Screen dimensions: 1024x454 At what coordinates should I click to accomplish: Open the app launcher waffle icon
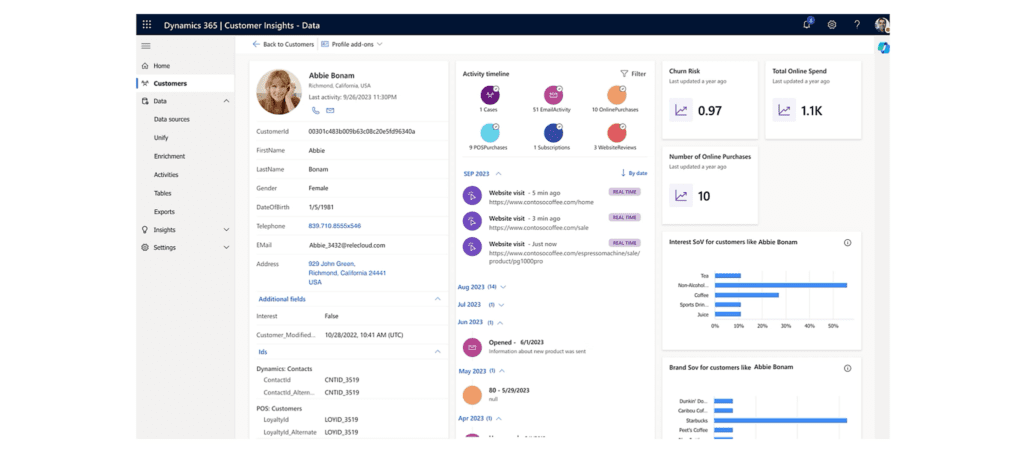point(147,25)
